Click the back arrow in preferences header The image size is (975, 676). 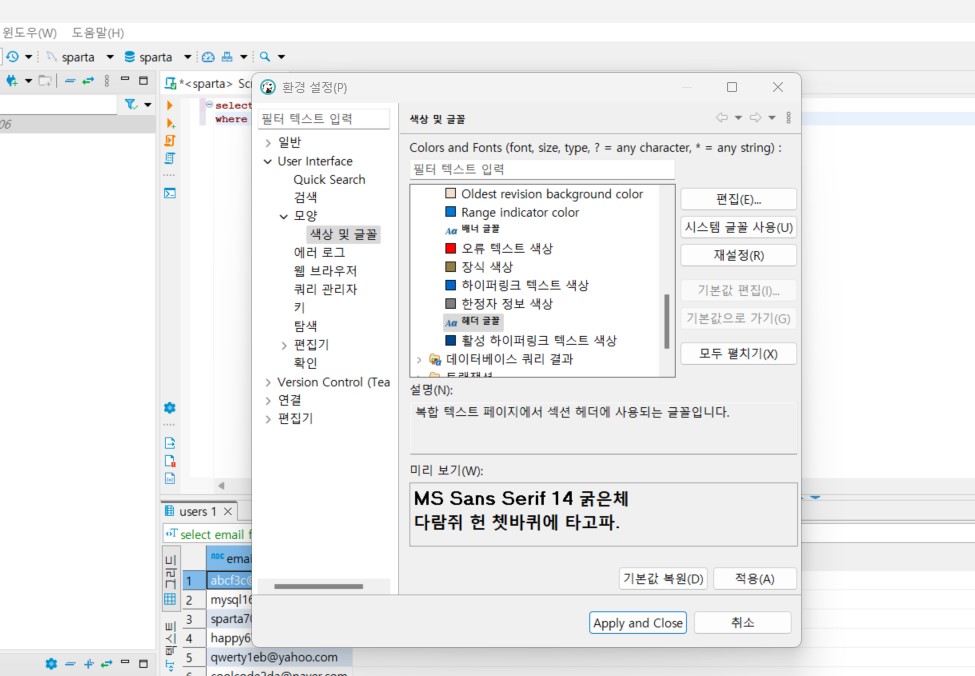(x=721, y=118)
